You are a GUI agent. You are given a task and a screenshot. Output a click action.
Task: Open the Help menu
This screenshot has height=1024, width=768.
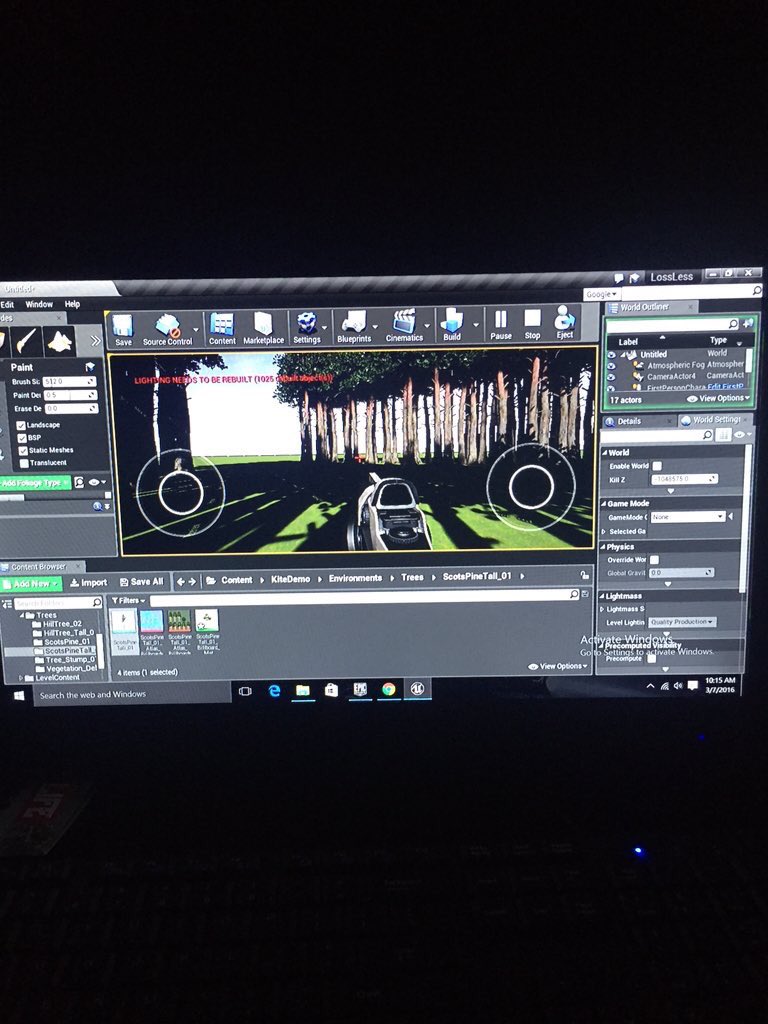tap(72, 304)
